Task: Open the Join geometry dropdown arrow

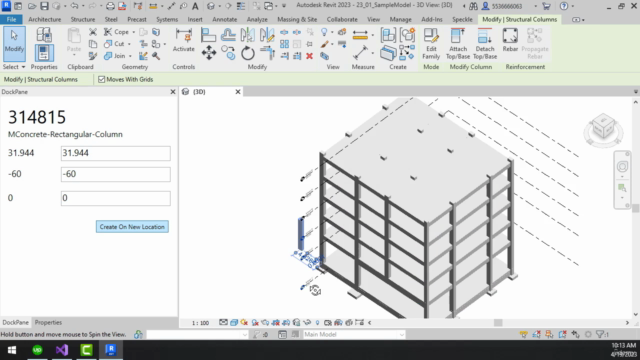Action: pyautogui.click(x=130, y=56)
